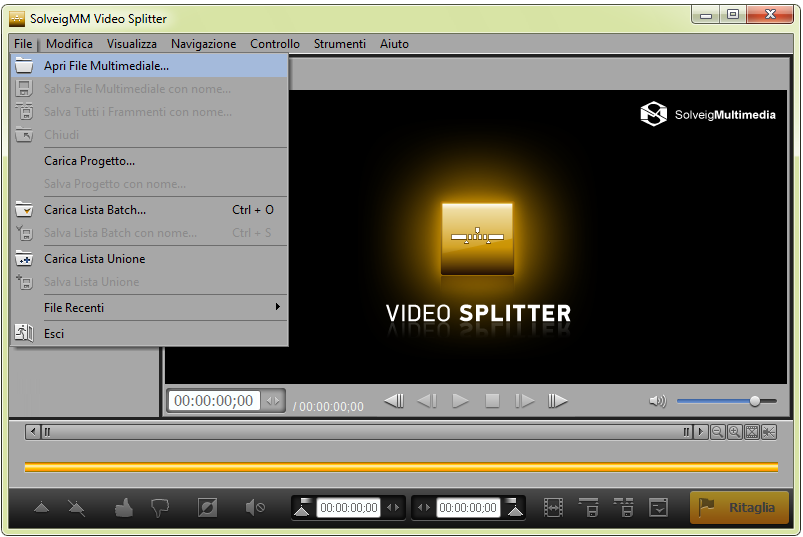This screenshot has width=803, height=537.
Task: Click the stepper arrows beside current time field
Action: [273, 401]
